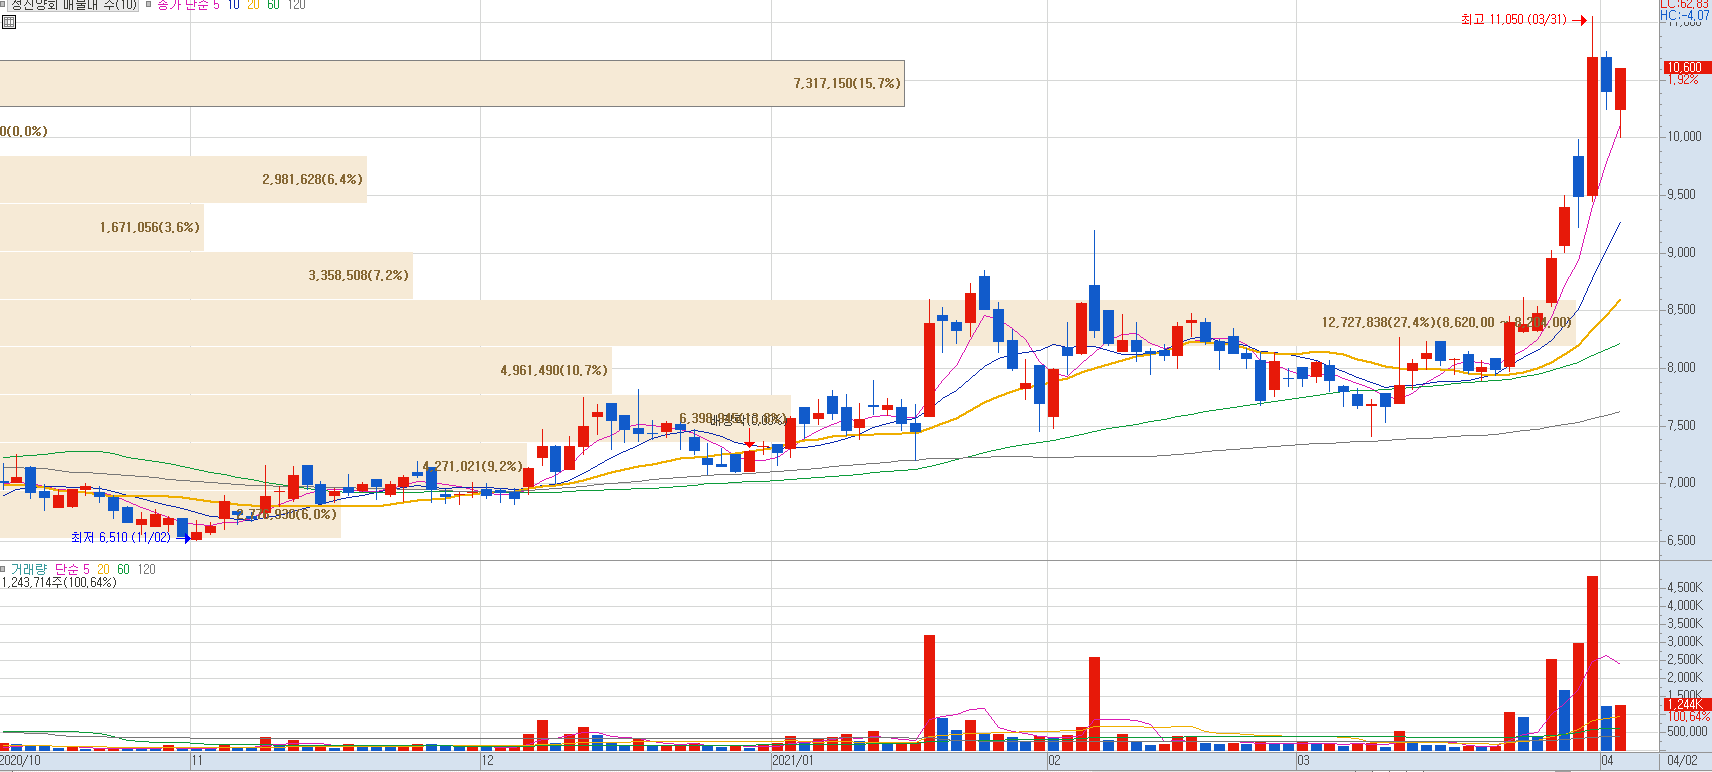Click the small square marker beside 거래량
The width and height of the screenshot is (1712, 772).
point(3,569)
